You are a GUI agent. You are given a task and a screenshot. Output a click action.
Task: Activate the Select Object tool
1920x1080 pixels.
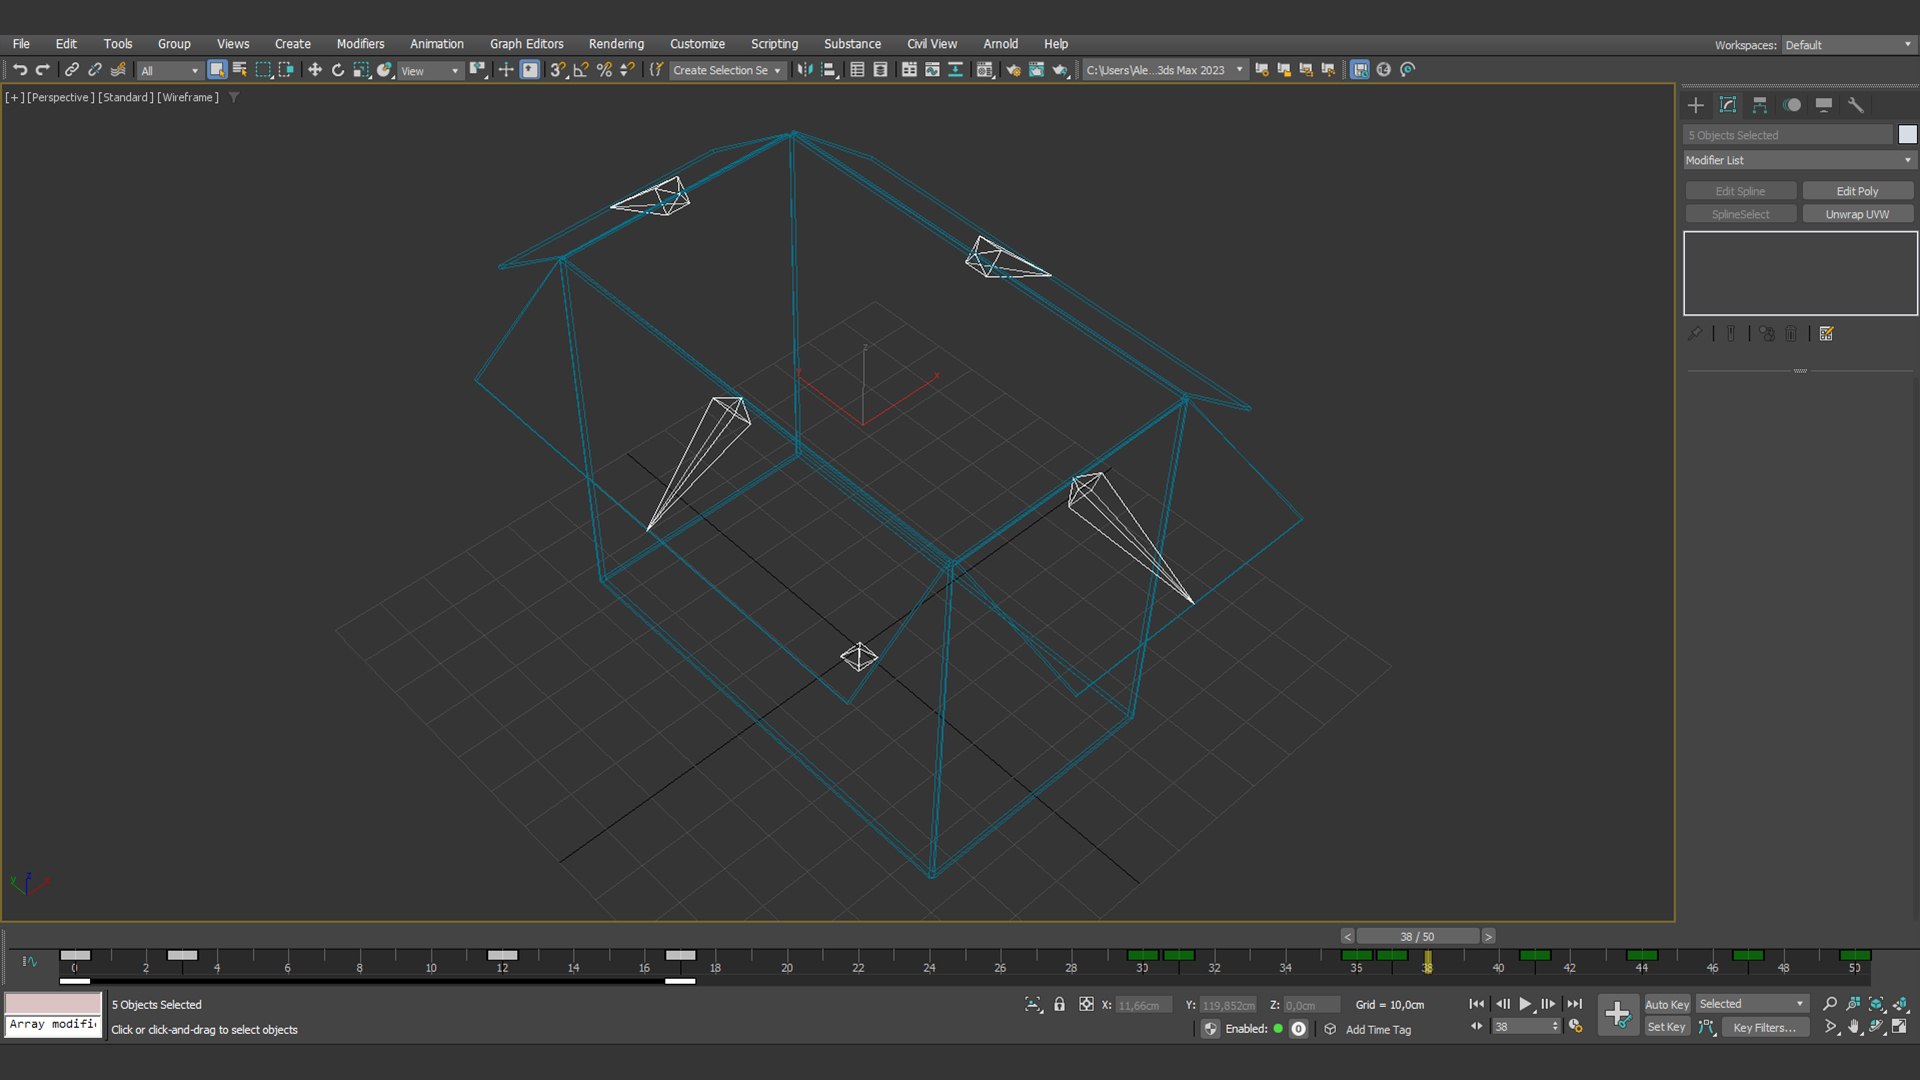click(217, 70)
